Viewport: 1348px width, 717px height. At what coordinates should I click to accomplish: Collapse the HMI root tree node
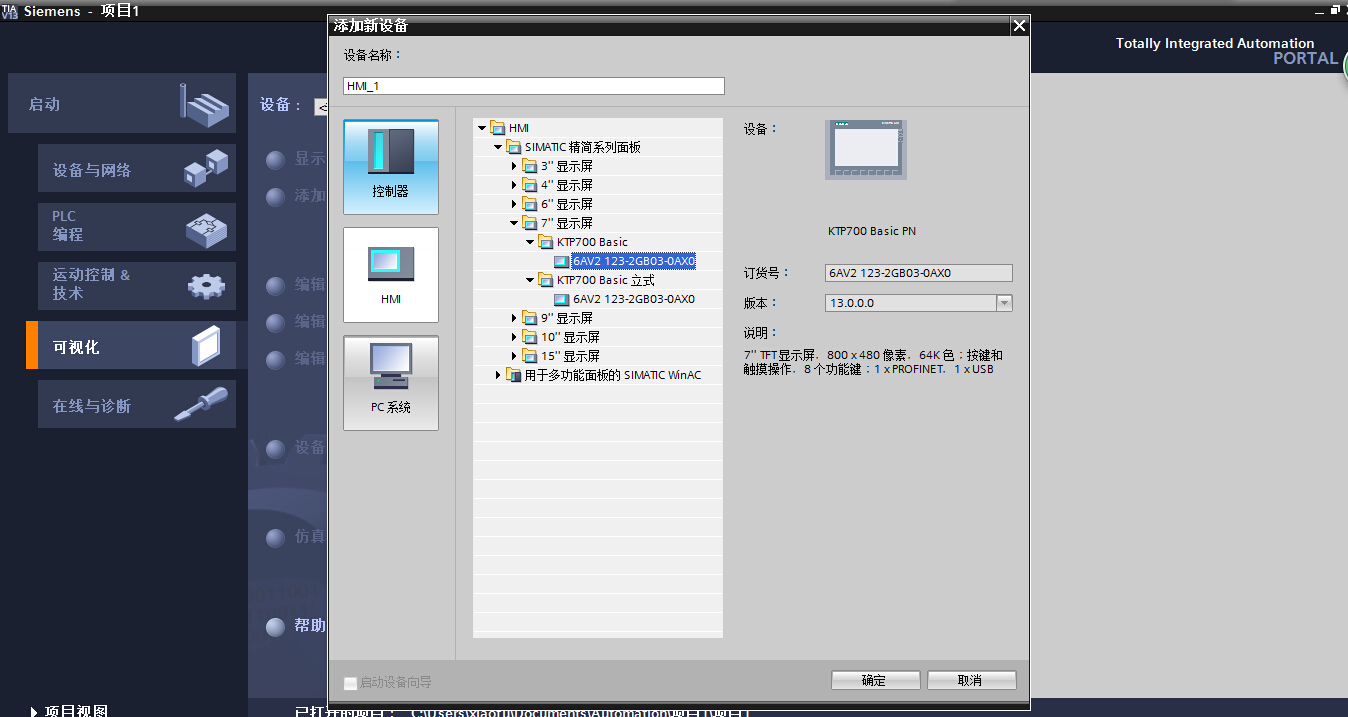tap(482, 128)
